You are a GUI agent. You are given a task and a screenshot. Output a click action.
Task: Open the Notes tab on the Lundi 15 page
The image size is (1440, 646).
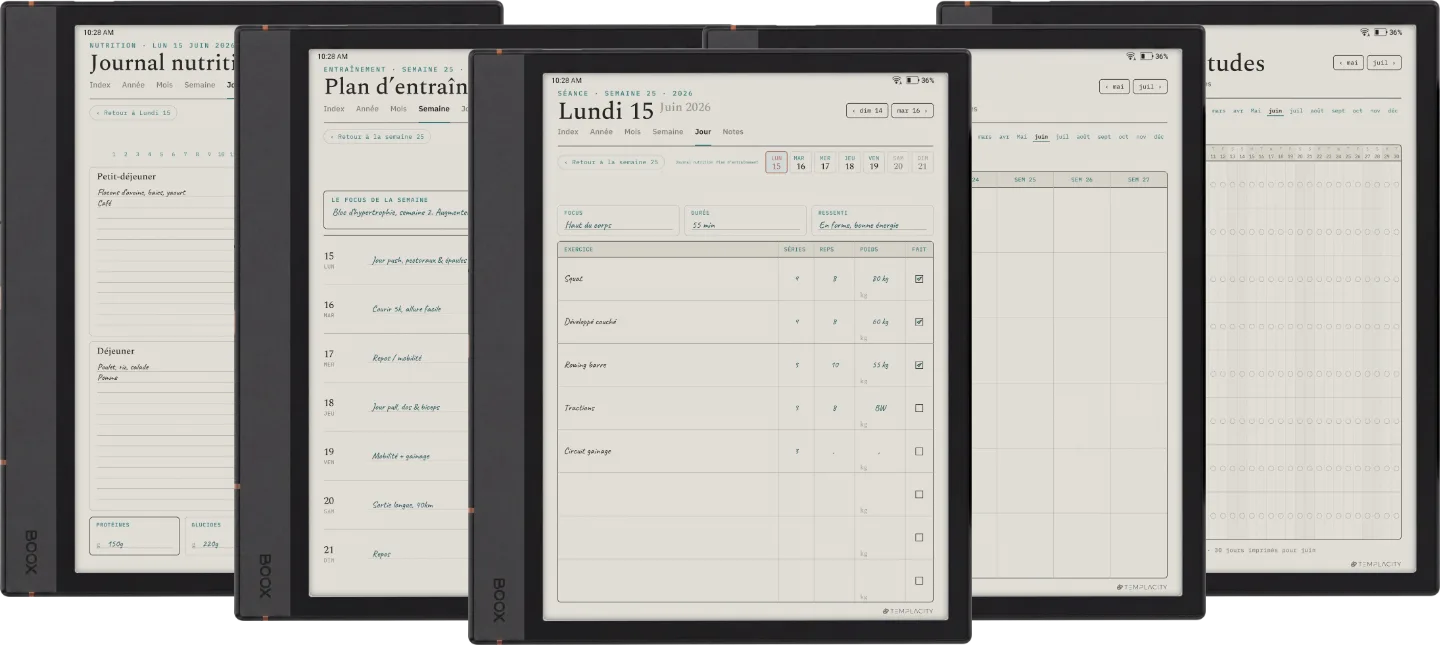pyautogui.click(x=733, y=132)
